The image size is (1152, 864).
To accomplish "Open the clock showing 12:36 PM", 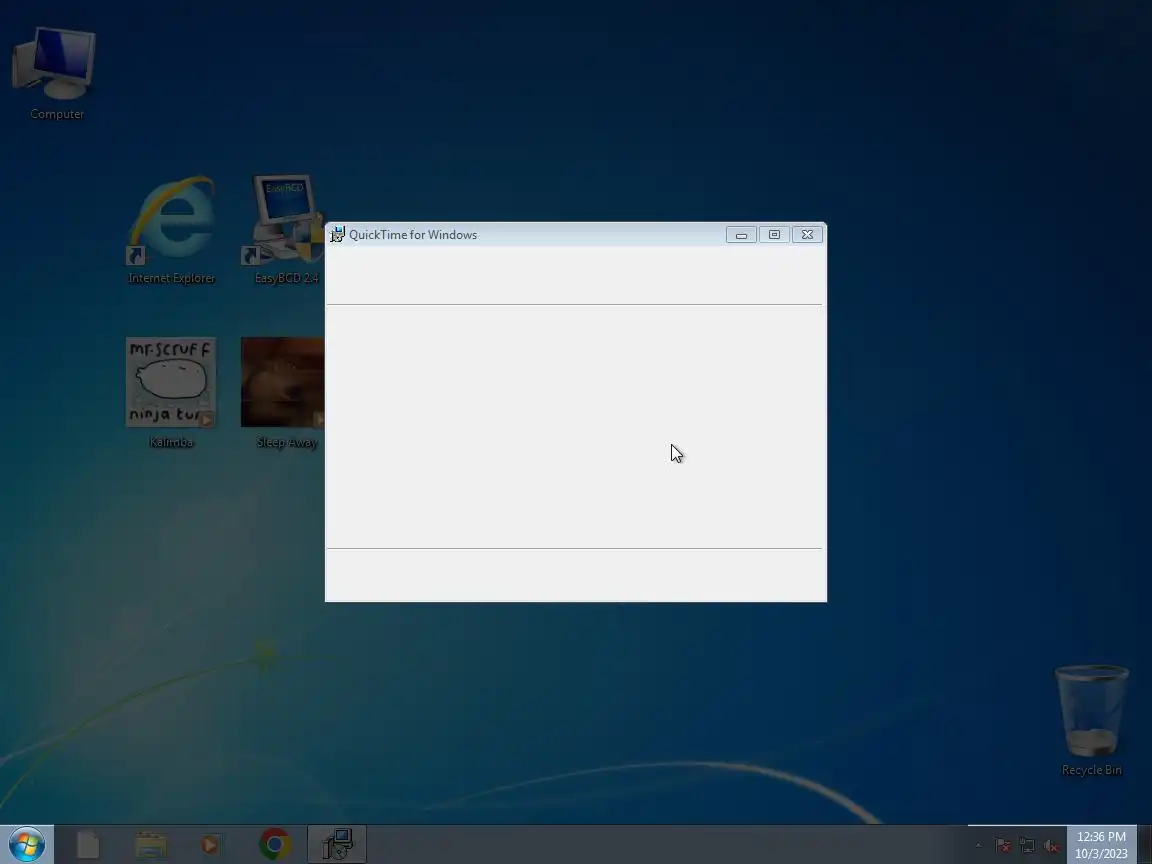I will (x=1101, y=845).
